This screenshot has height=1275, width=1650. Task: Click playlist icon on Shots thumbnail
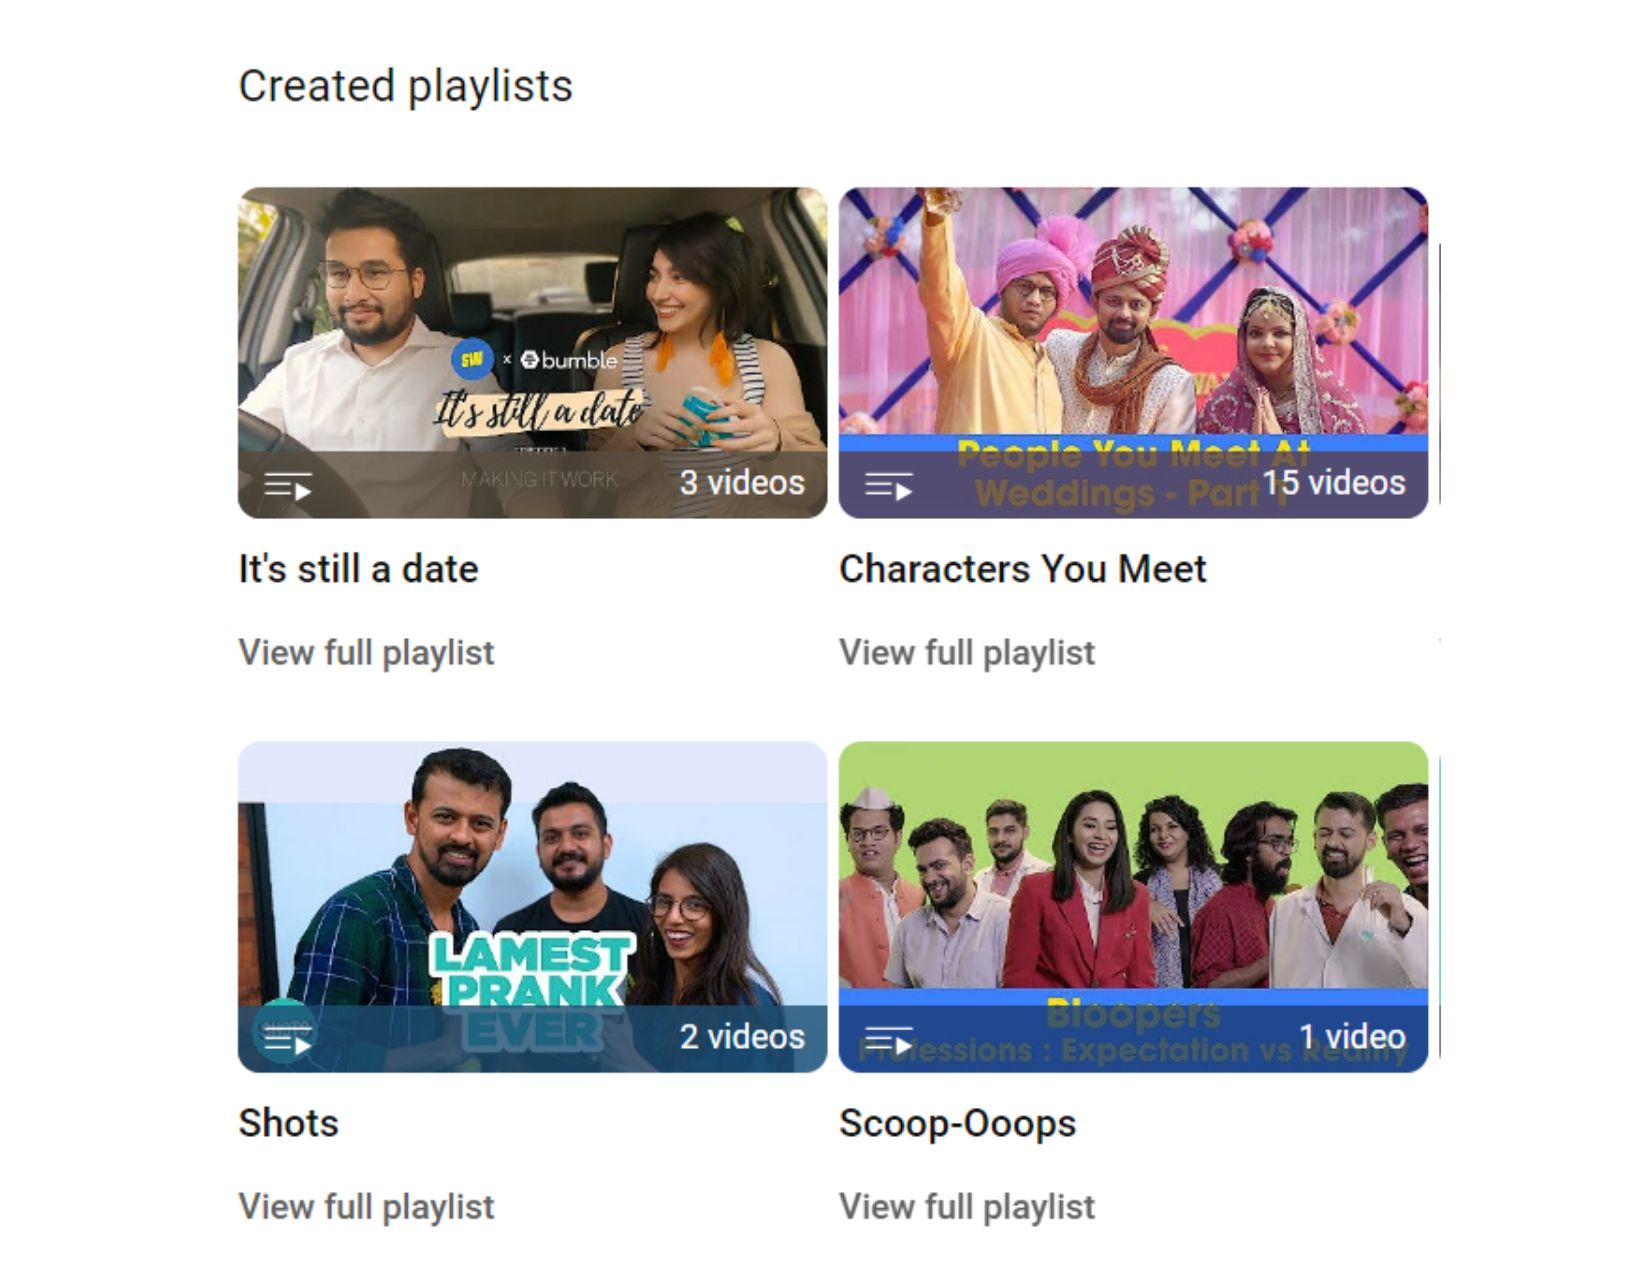[288, 1041]
